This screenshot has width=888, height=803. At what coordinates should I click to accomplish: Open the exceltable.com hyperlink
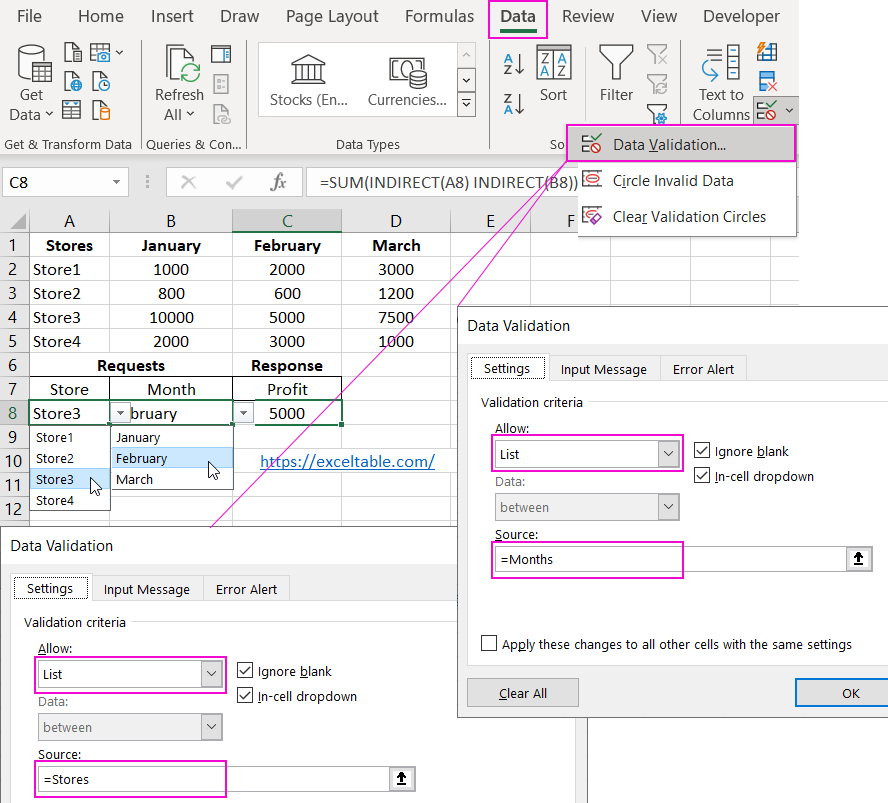[x=347, y=461]
